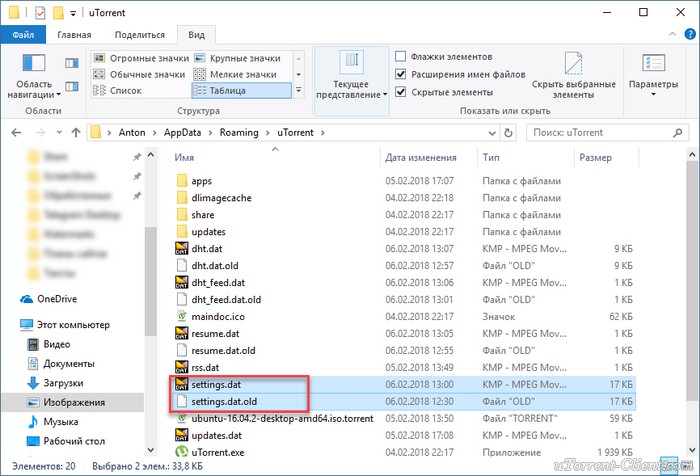The image size is (700, 476).
Task: Select the dht.dat file icon
Action: tap(182, 248)
